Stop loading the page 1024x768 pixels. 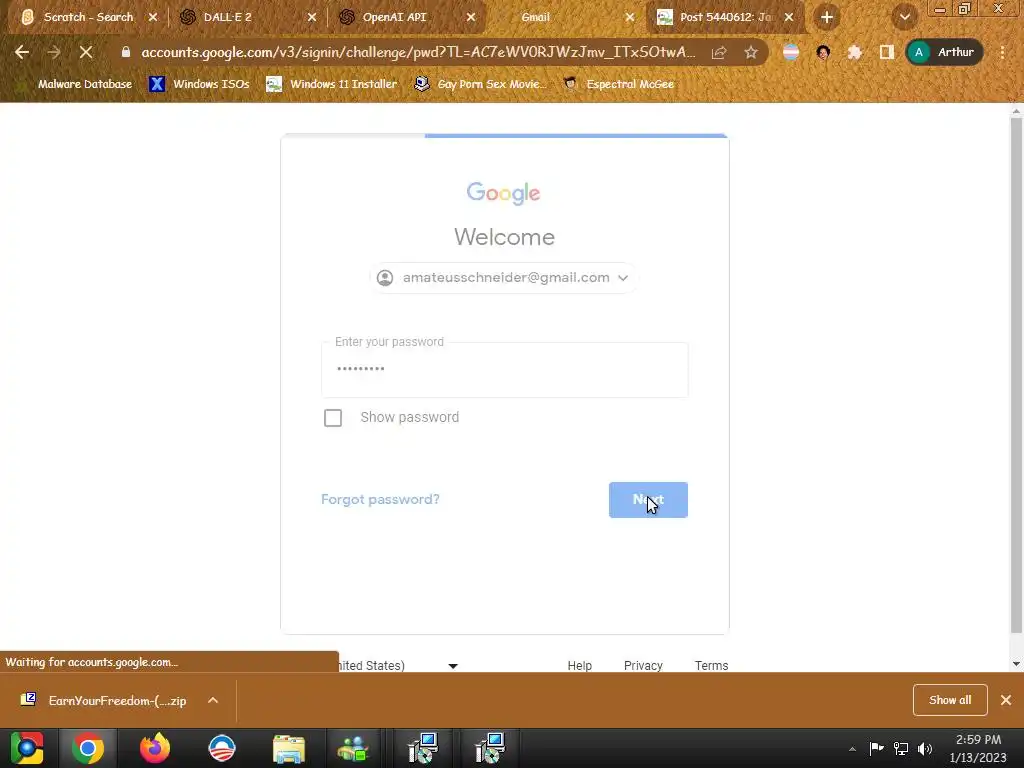86,52
